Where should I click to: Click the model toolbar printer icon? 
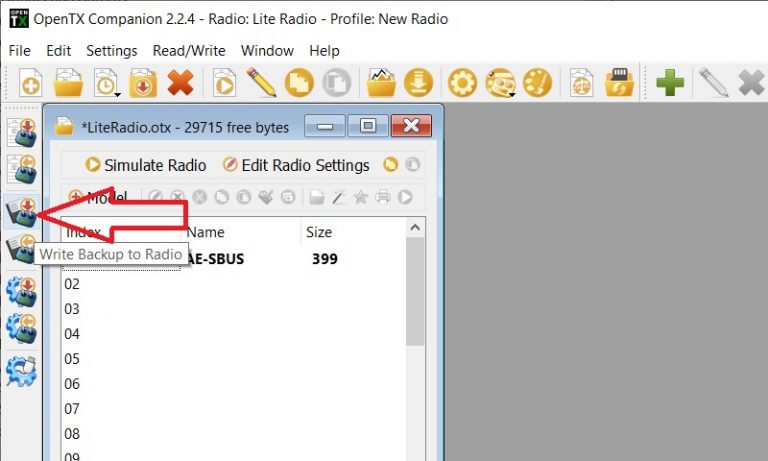(x=383, y=197)
